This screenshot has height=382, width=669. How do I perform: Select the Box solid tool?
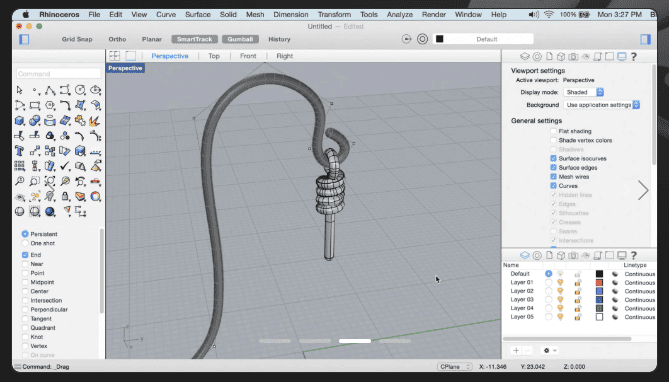tap(19, 120)
